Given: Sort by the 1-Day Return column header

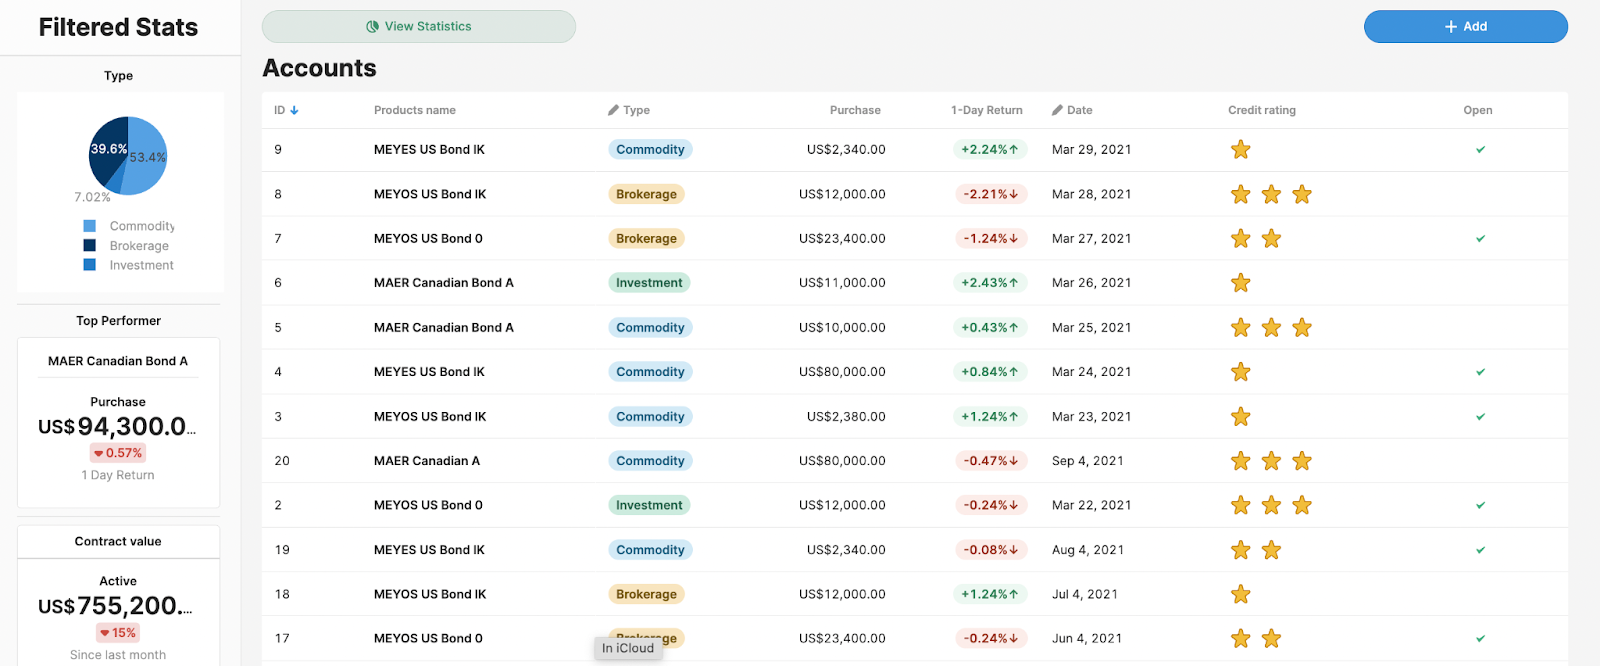Looking at the screenshot, I should point(986,110).
